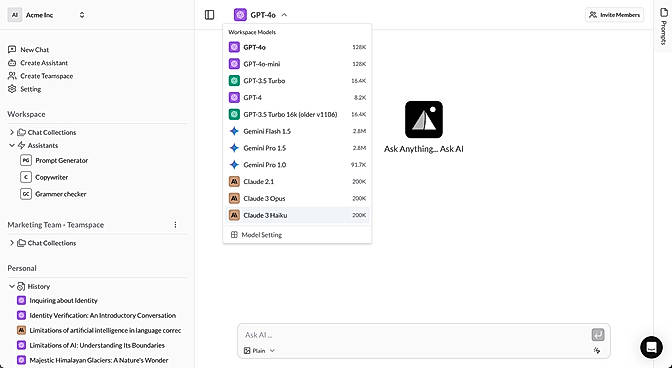Collapse the GPT-4o model dropdown
Screen dimensions: 672x368
(284, 15)
